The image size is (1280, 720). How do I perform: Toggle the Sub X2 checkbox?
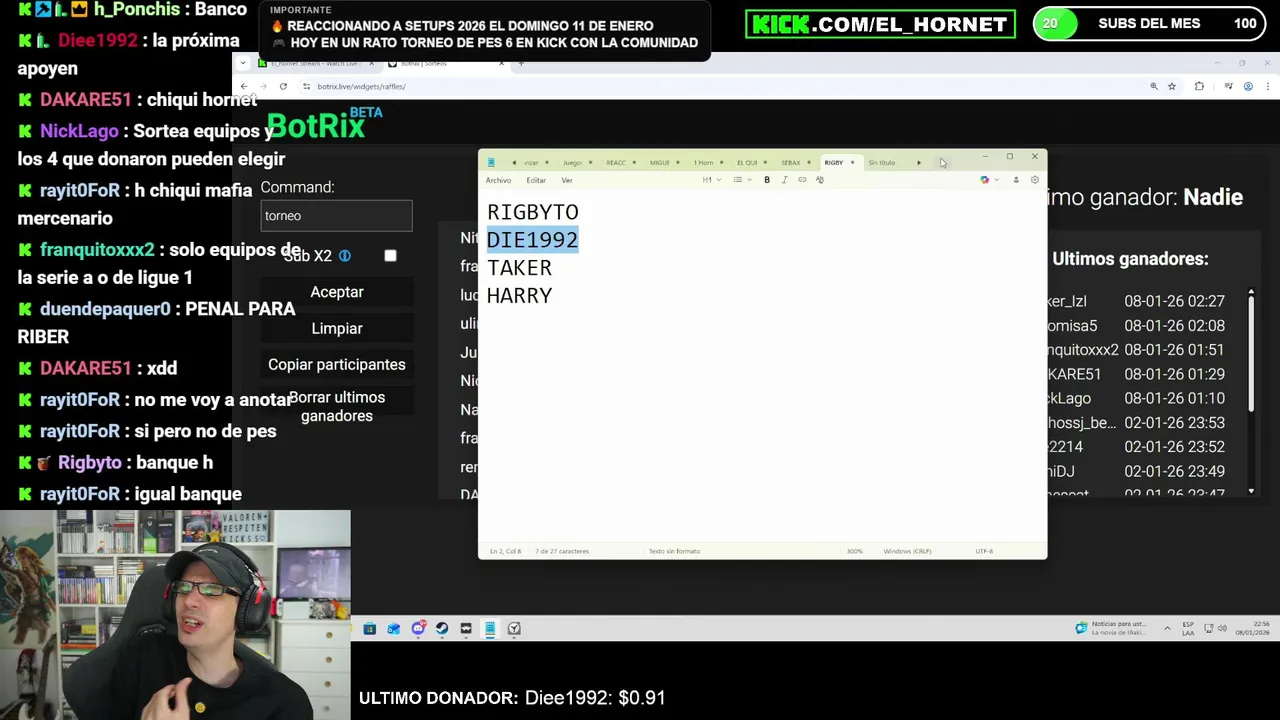[x=390, y=256]
